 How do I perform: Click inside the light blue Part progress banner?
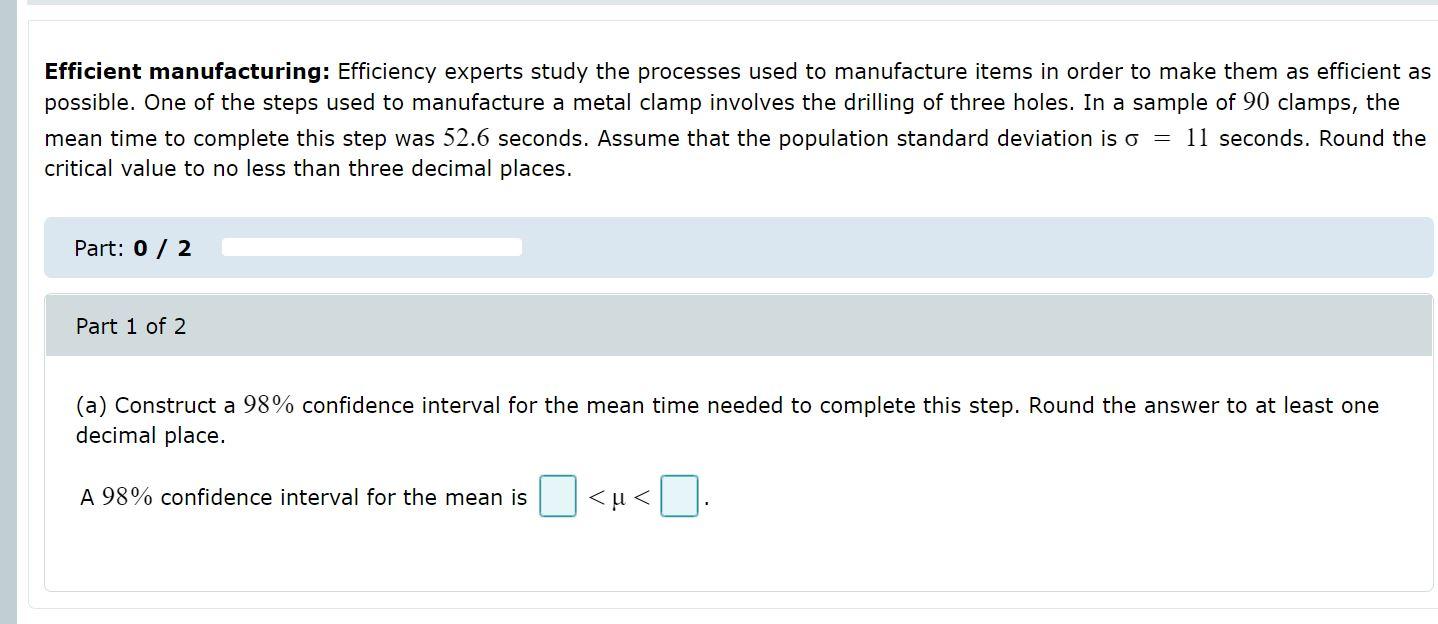(x=900, y=248)
